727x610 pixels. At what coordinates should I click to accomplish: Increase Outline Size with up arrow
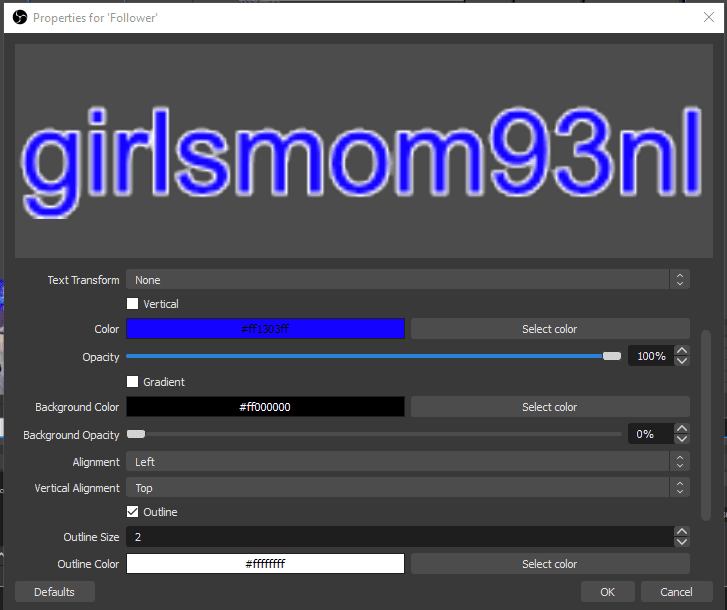pyautogui.click(x=682, y=532)
